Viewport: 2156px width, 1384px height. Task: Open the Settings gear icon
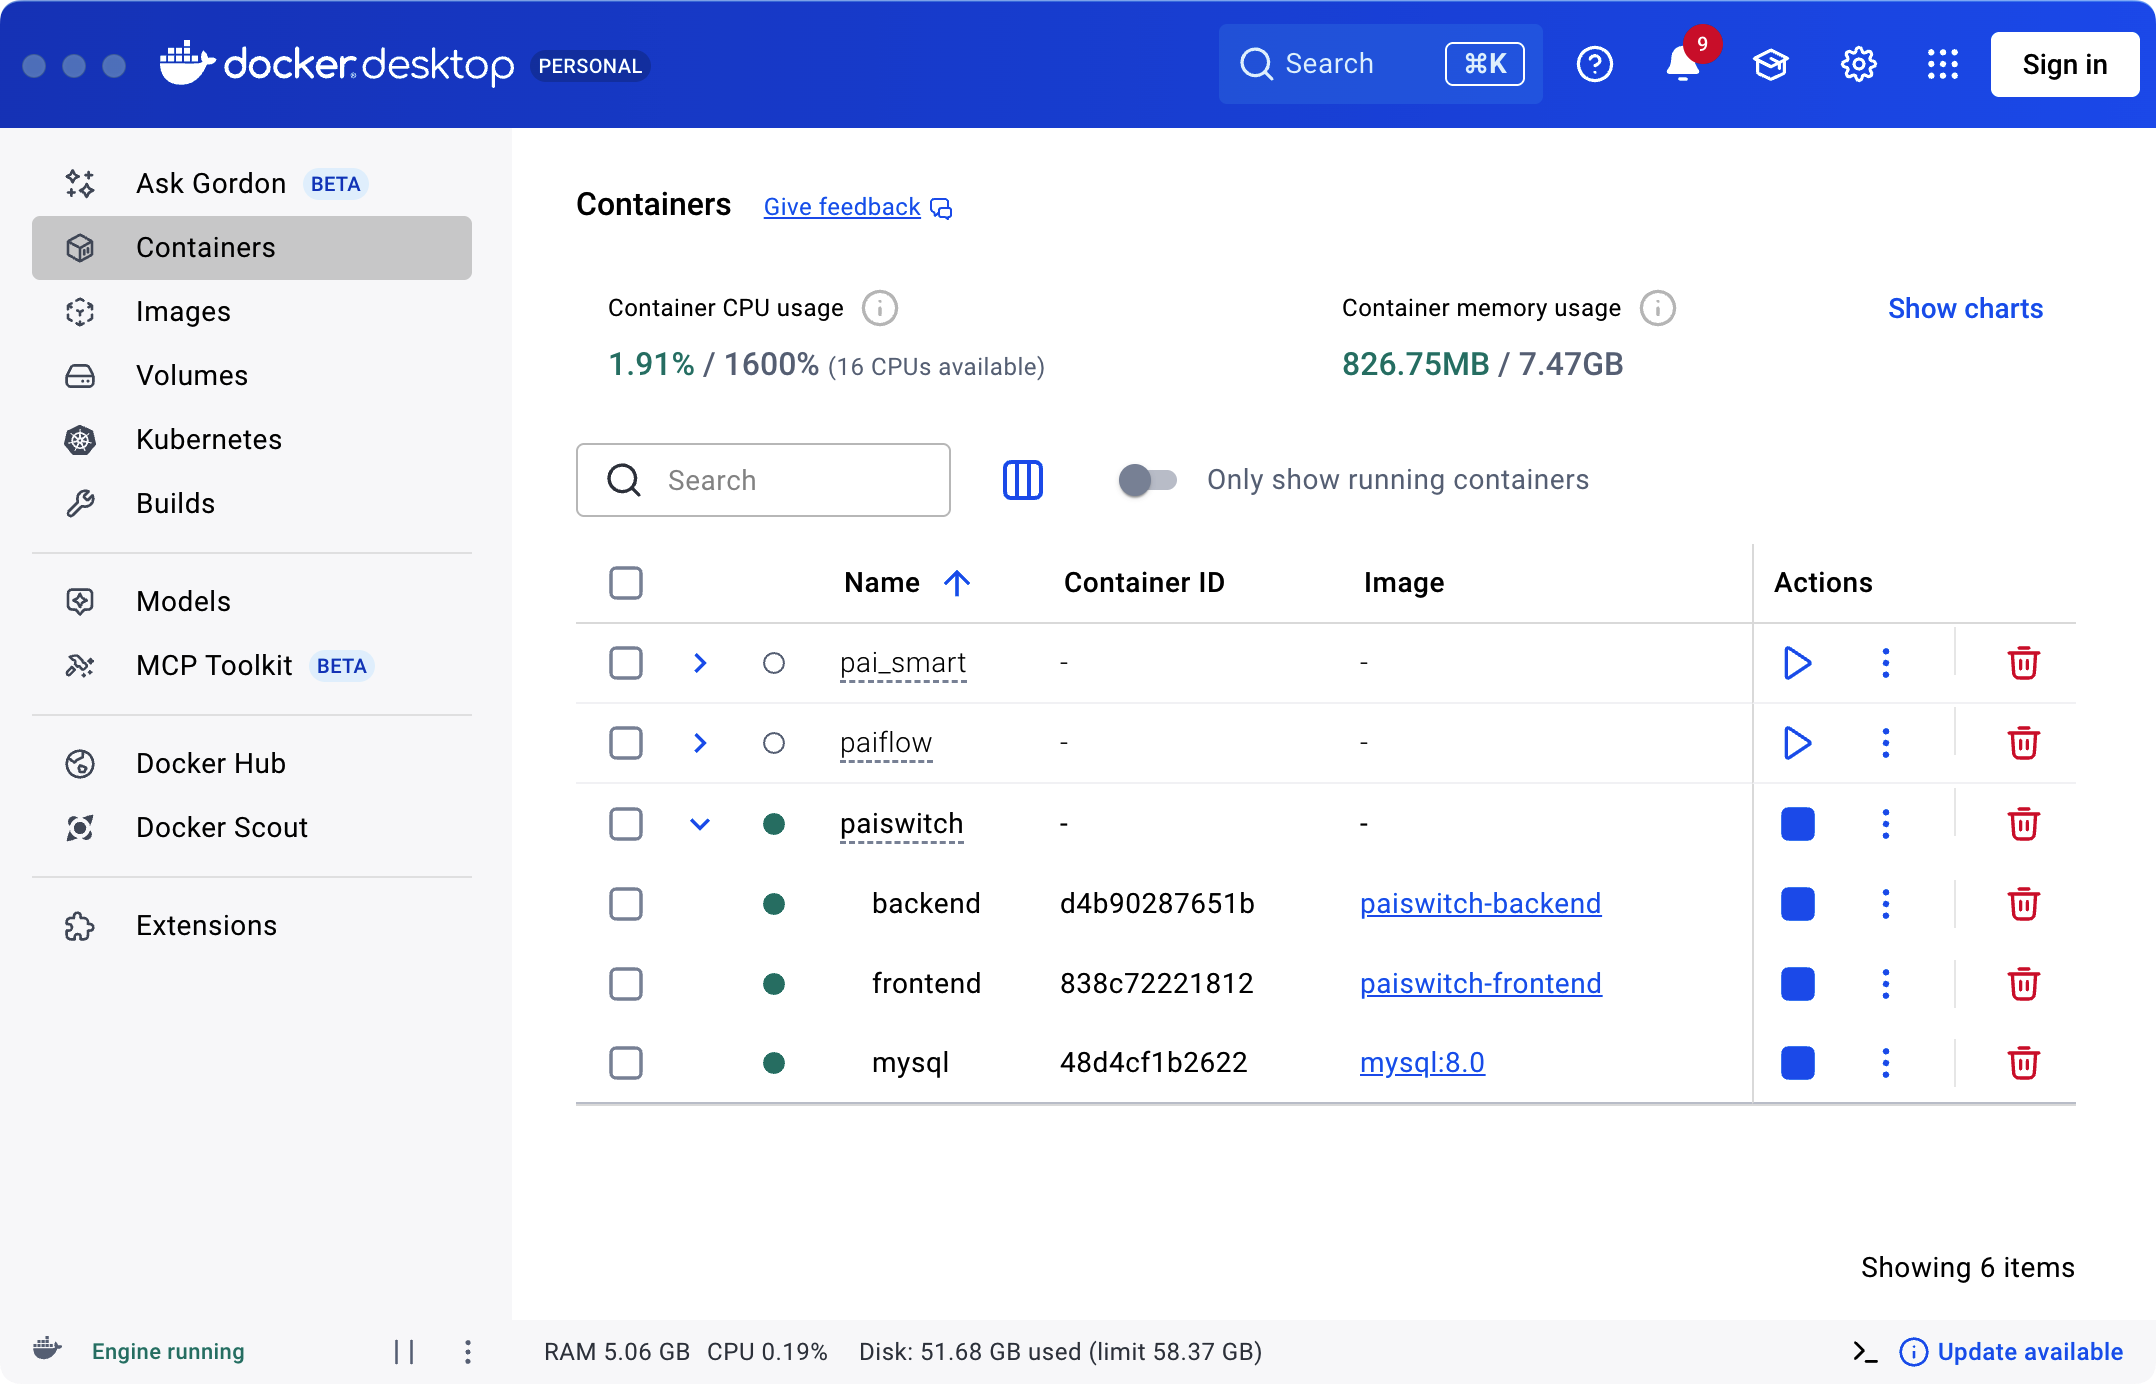tap(1858, 65)
